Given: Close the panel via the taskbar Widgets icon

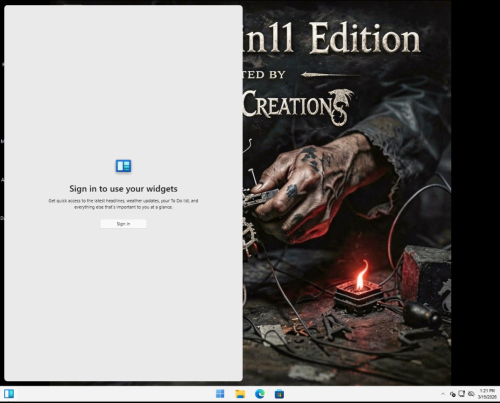Looking at the screenshot, I should (x=9, y=394).
